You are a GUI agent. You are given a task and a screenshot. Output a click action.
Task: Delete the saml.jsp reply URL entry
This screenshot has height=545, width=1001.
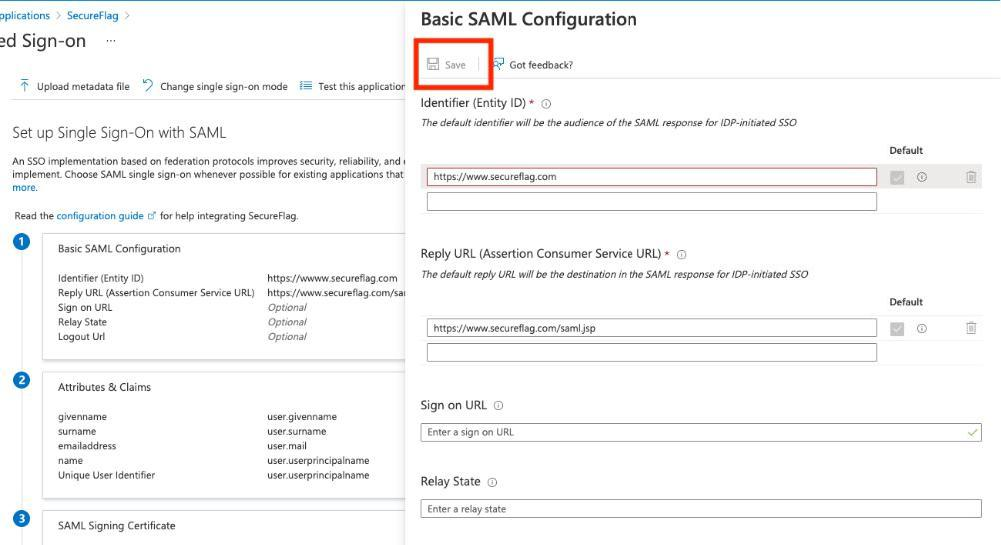click(971, 328)
